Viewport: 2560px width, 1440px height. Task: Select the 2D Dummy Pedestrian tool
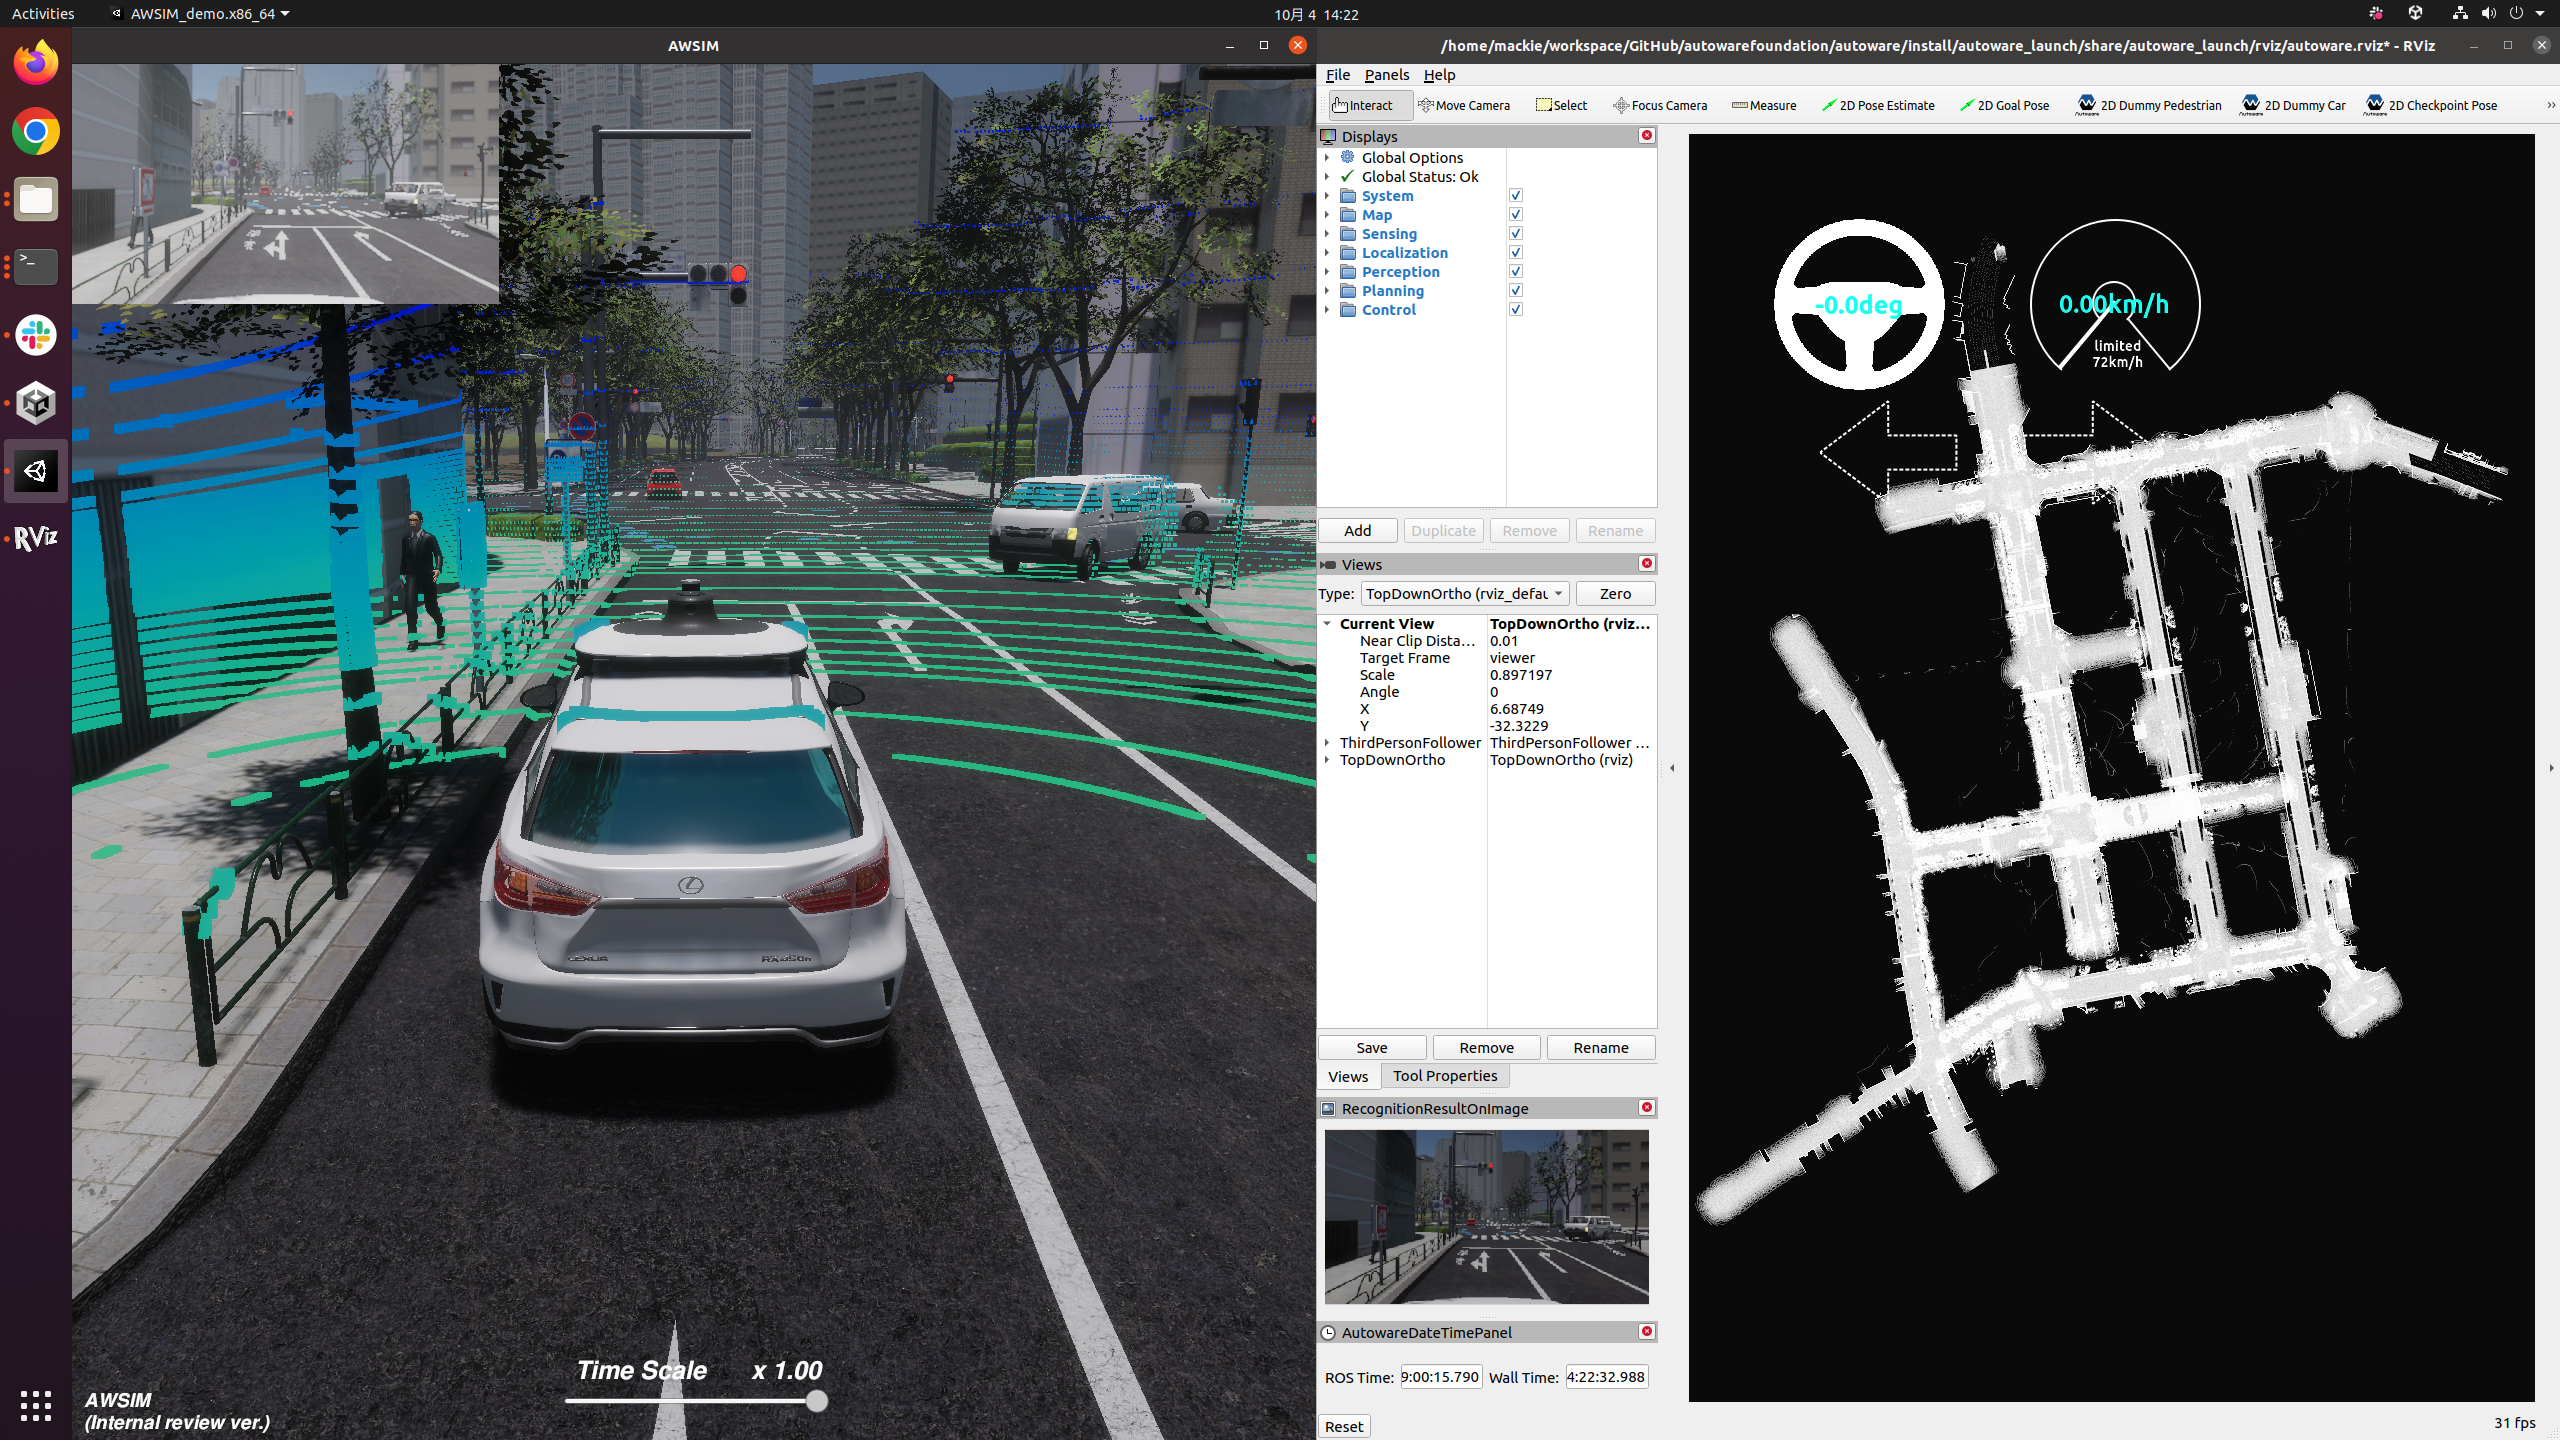(x=2149, y=105)
